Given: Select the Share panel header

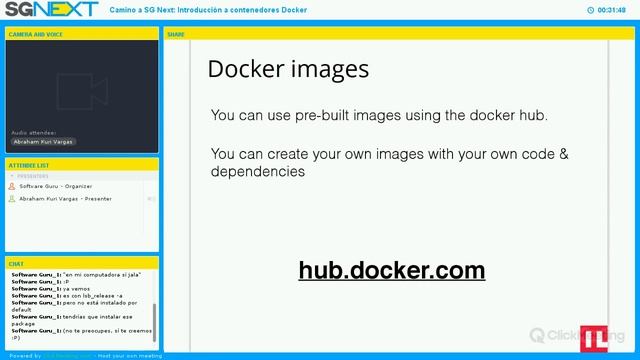Looking at the screenshot, I should pos(399,34).
